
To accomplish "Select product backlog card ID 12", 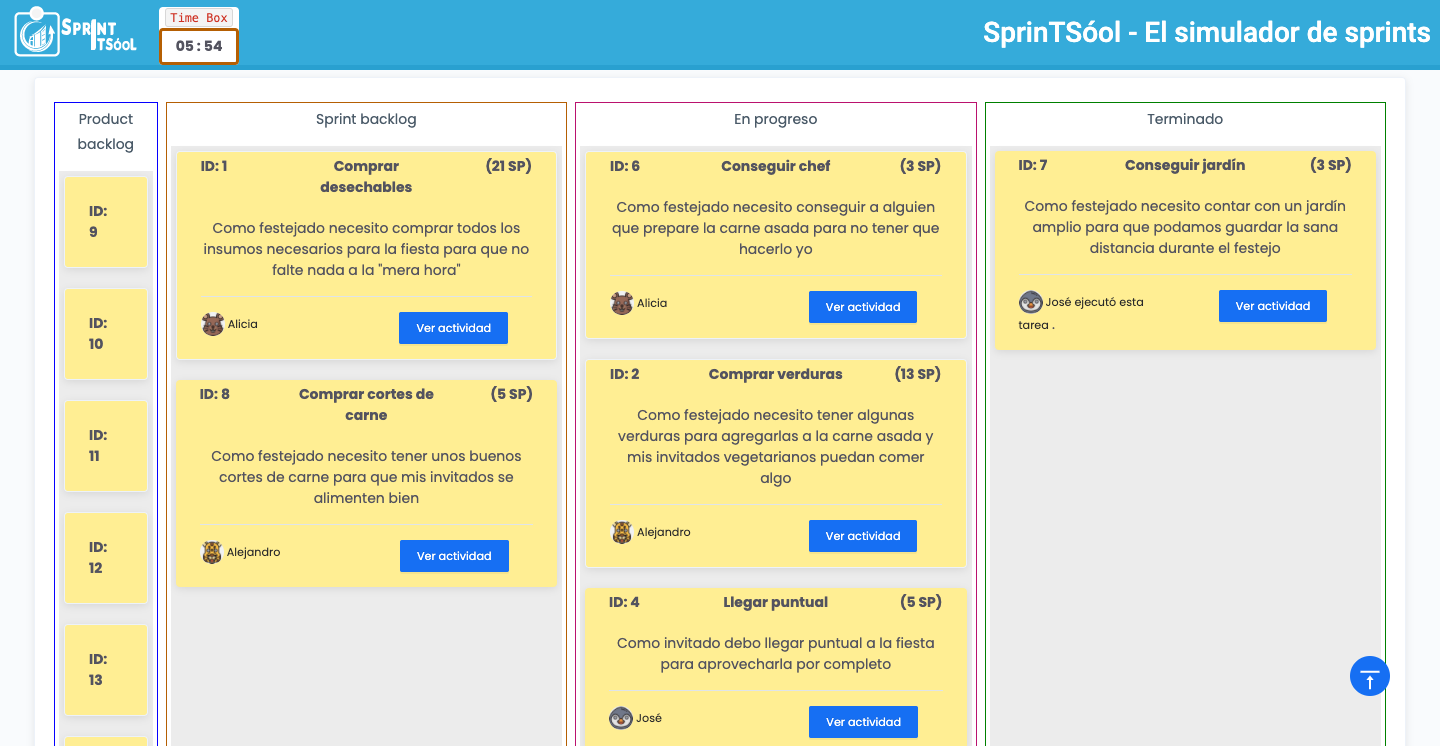I will [106, 558].
